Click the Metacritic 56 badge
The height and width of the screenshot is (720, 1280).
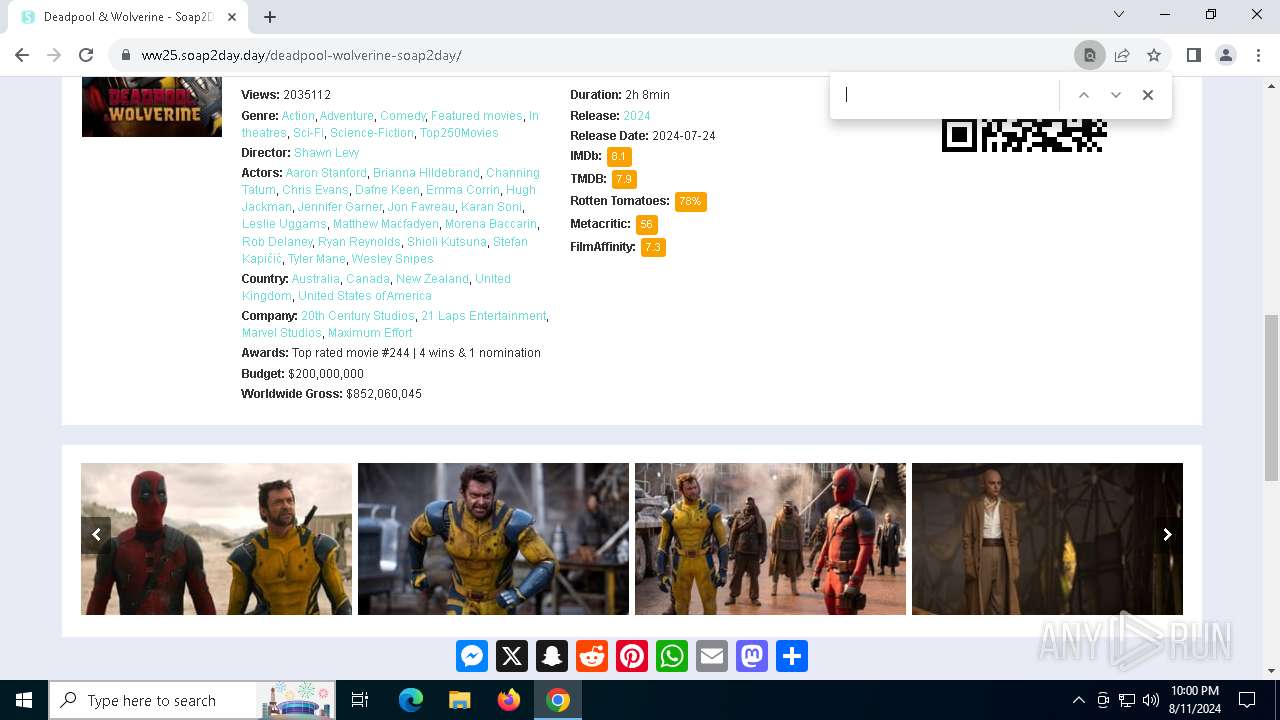point(647,224)
